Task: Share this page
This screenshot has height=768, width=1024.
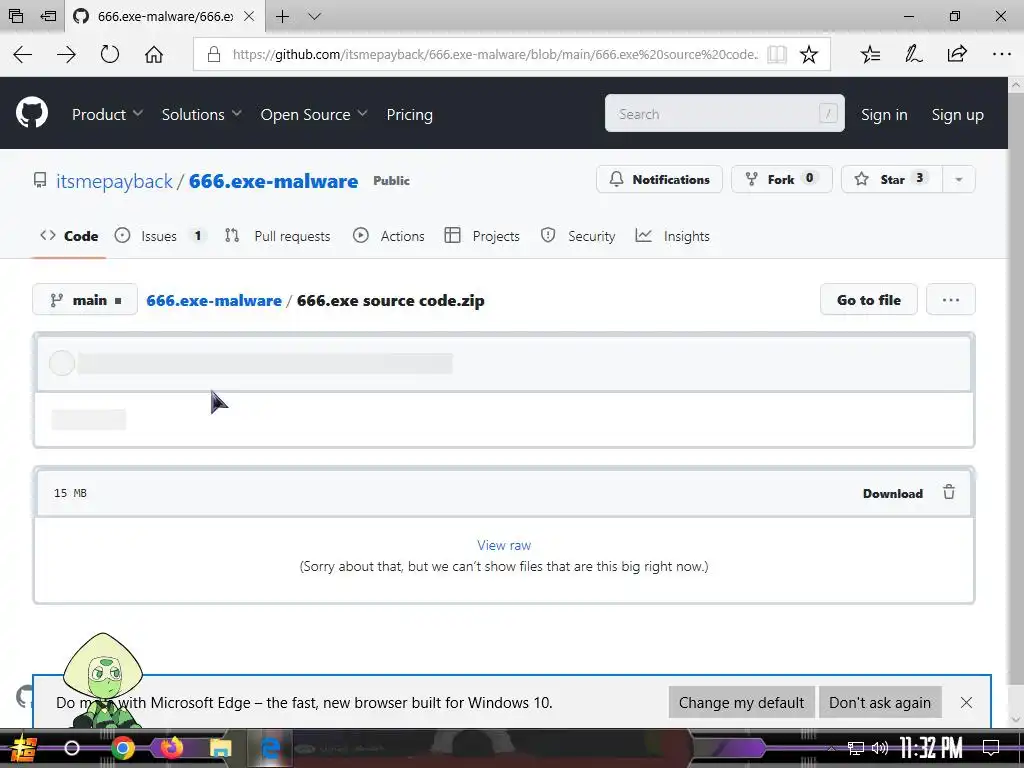Action: pos(957,54)
